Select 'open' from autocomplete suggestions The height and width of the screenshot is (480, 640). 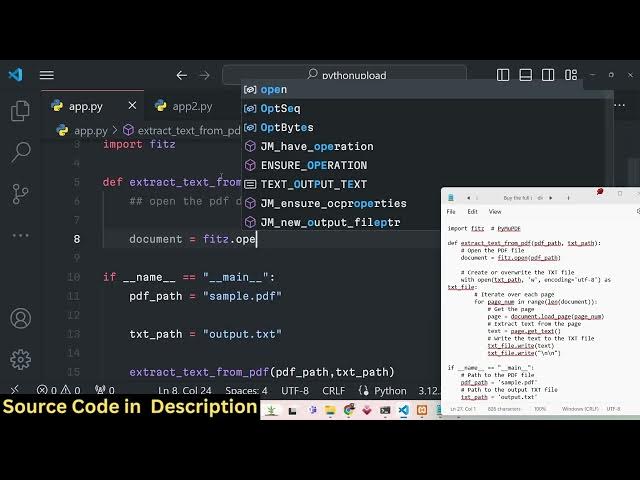point(273,90)
